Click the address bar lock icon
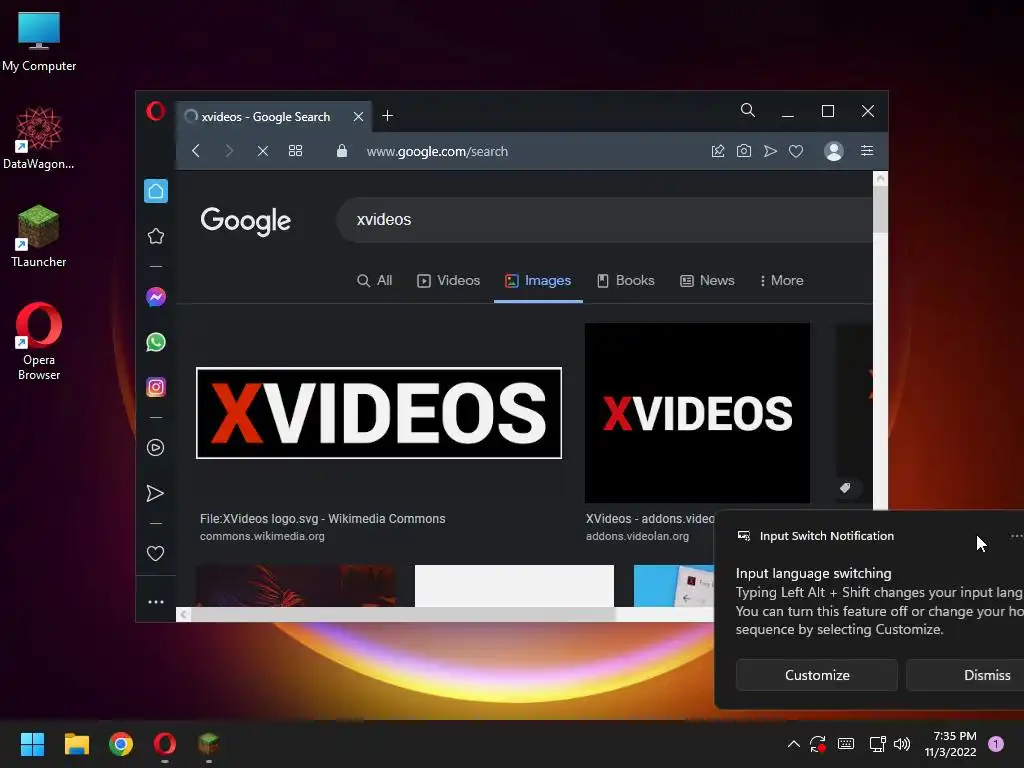 (342, 151)
